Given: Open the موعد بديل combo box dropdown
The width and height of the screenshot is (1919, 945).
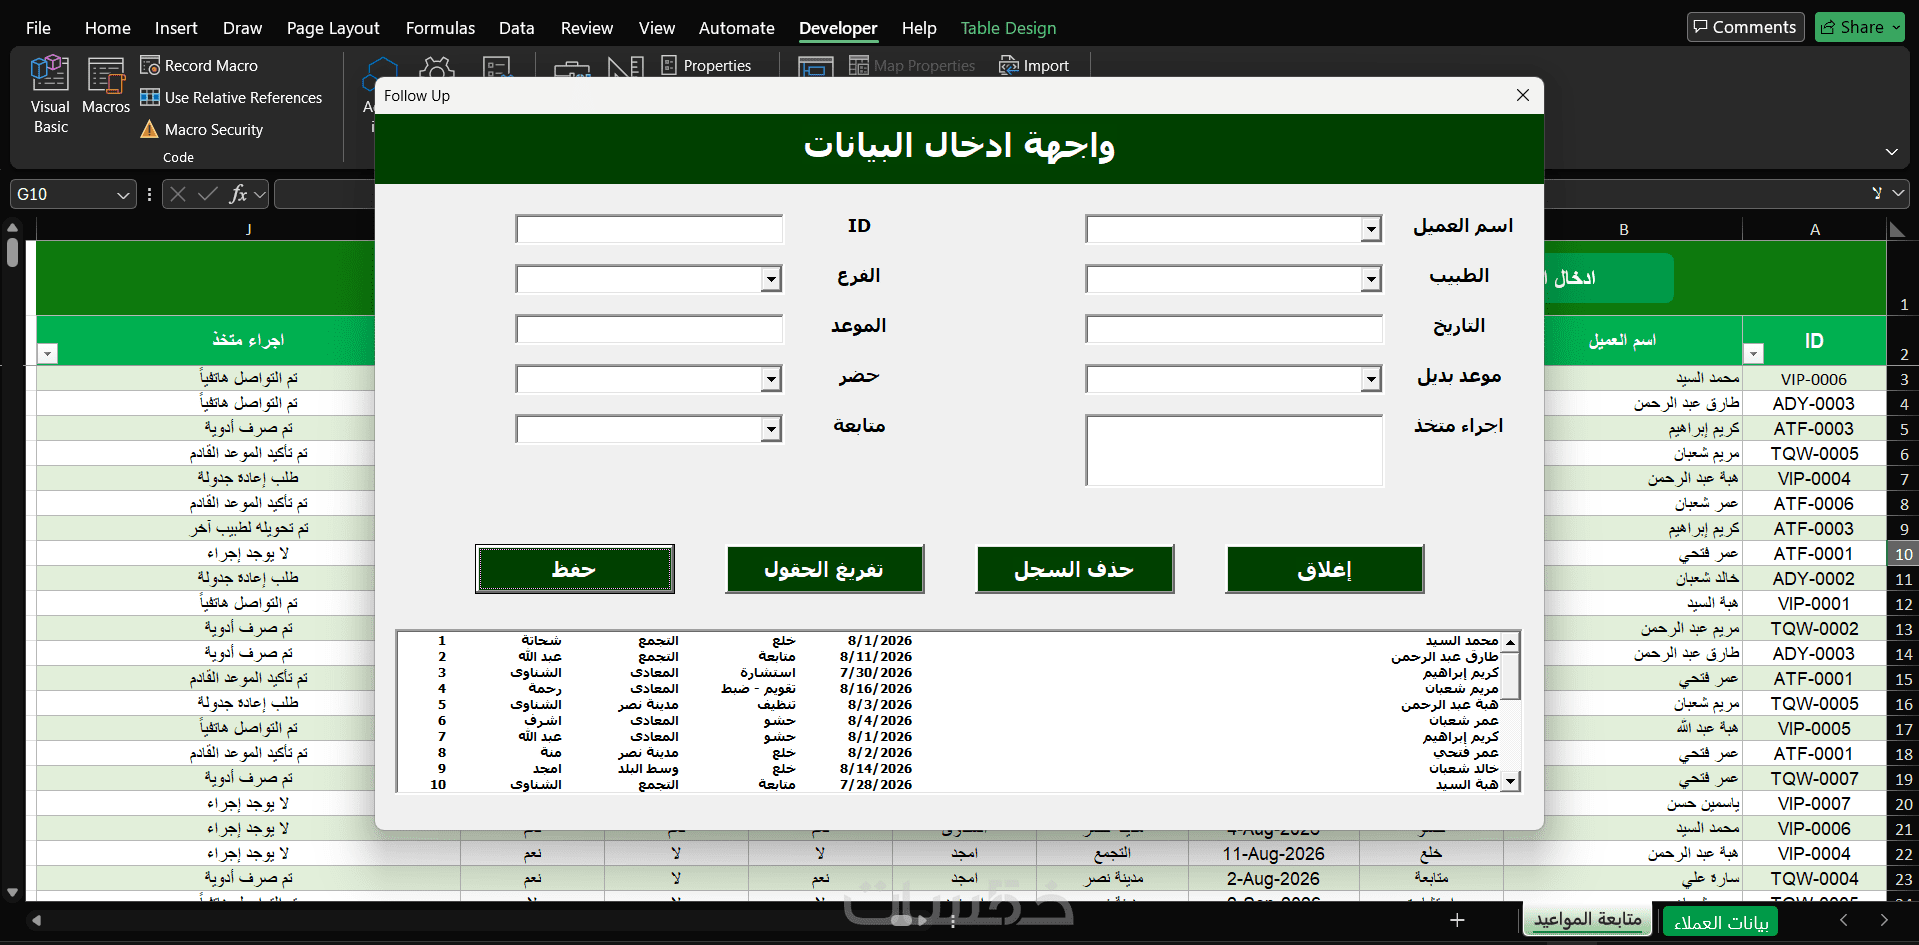Looking at the screenshot, I should 1371,379.
